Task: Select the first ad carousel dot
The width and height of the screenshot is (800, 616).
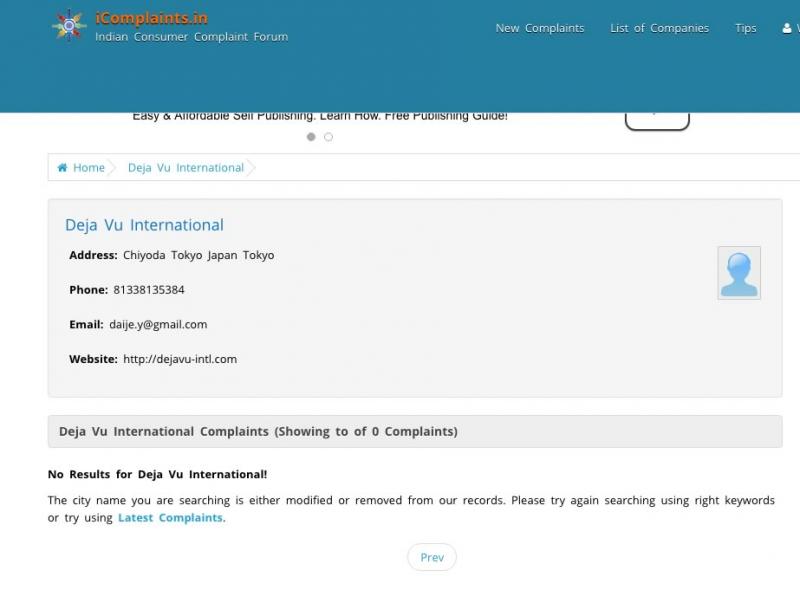Action: point(311,137)
